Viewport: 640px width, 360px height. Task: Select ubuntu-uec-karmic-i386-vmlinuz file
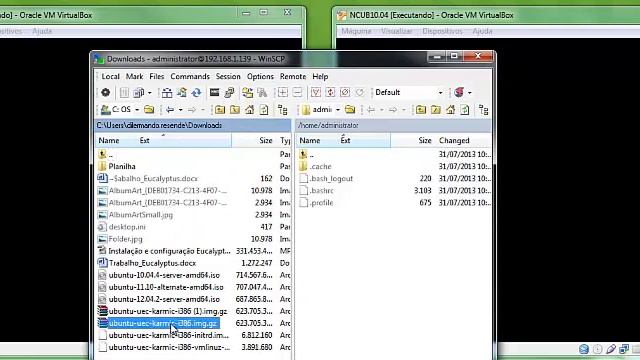(169, 347)
